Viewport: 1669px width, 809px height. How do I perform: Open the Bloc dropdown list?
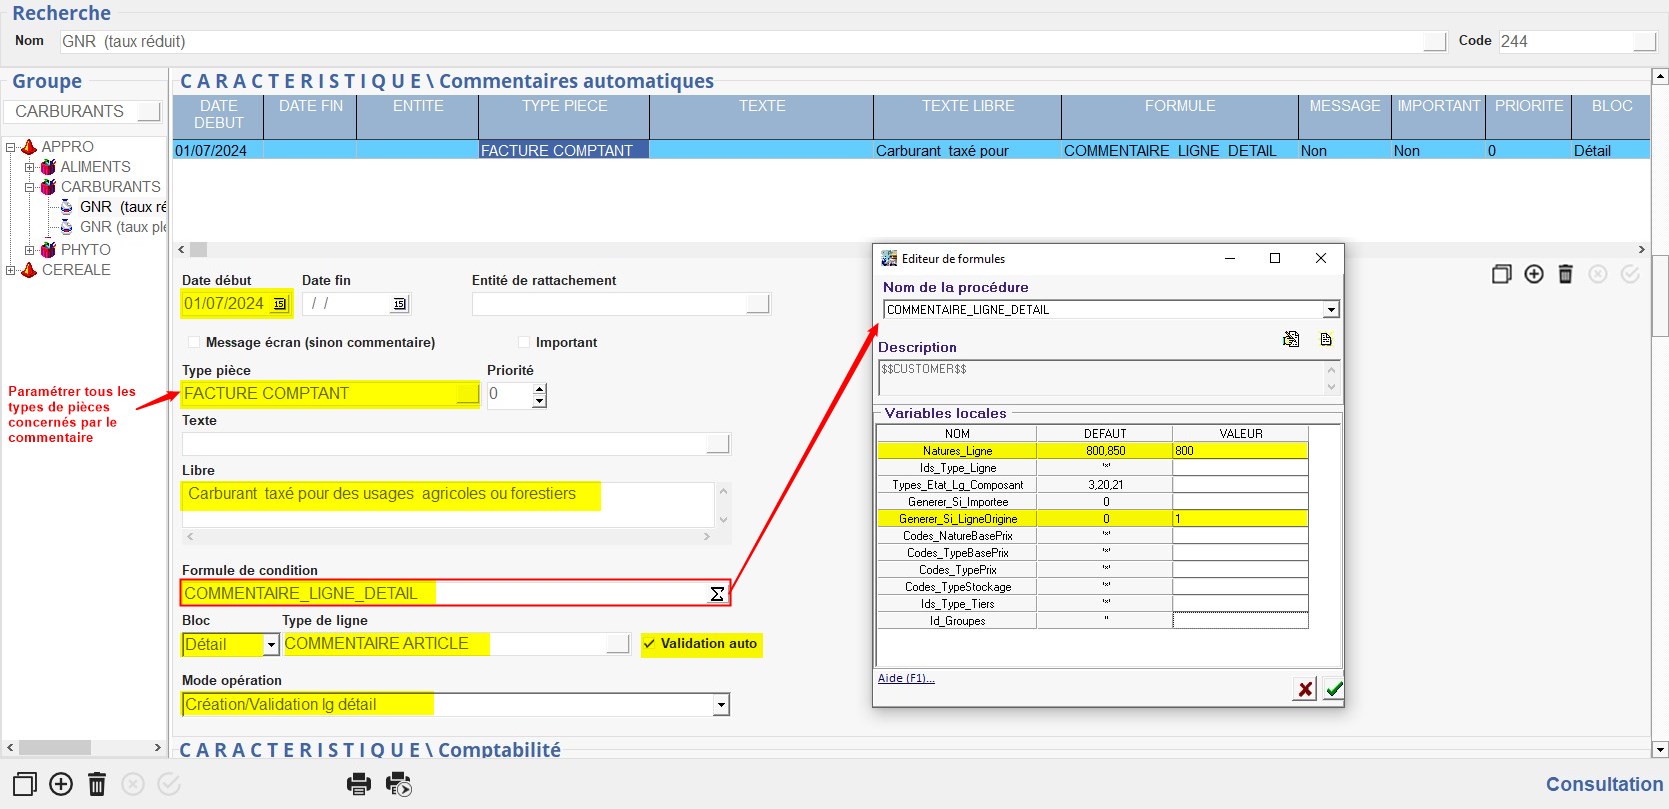(271, 645)
